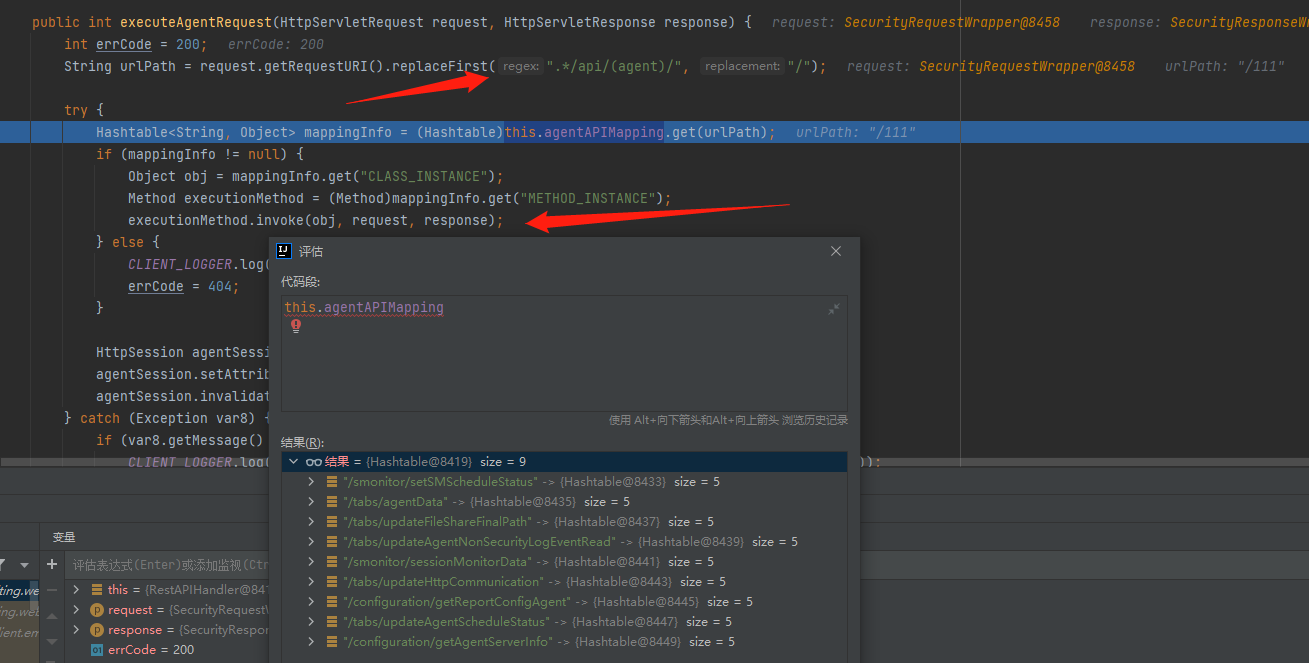Viewport: 1309px width, 663px height.
Task: Expand the "/smonitor/sessionMonitorData" entry
Action: click(x=311, y=562)
